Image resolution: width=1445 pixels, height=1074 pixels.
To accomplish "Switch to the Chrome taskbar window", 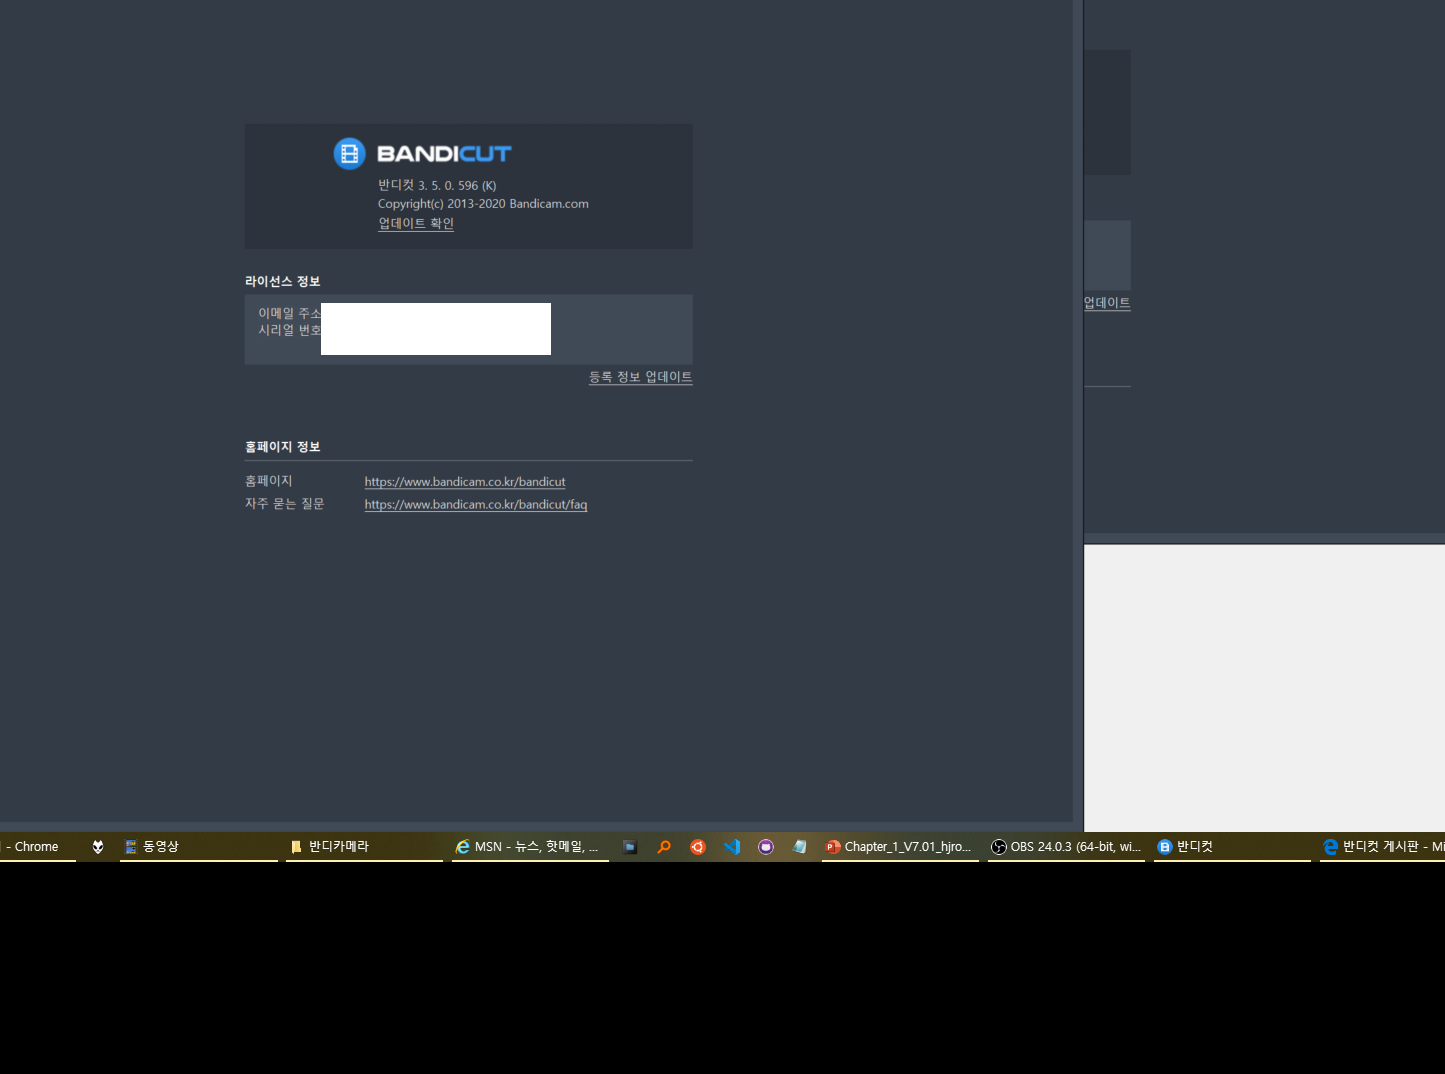I will click(37, 847).
